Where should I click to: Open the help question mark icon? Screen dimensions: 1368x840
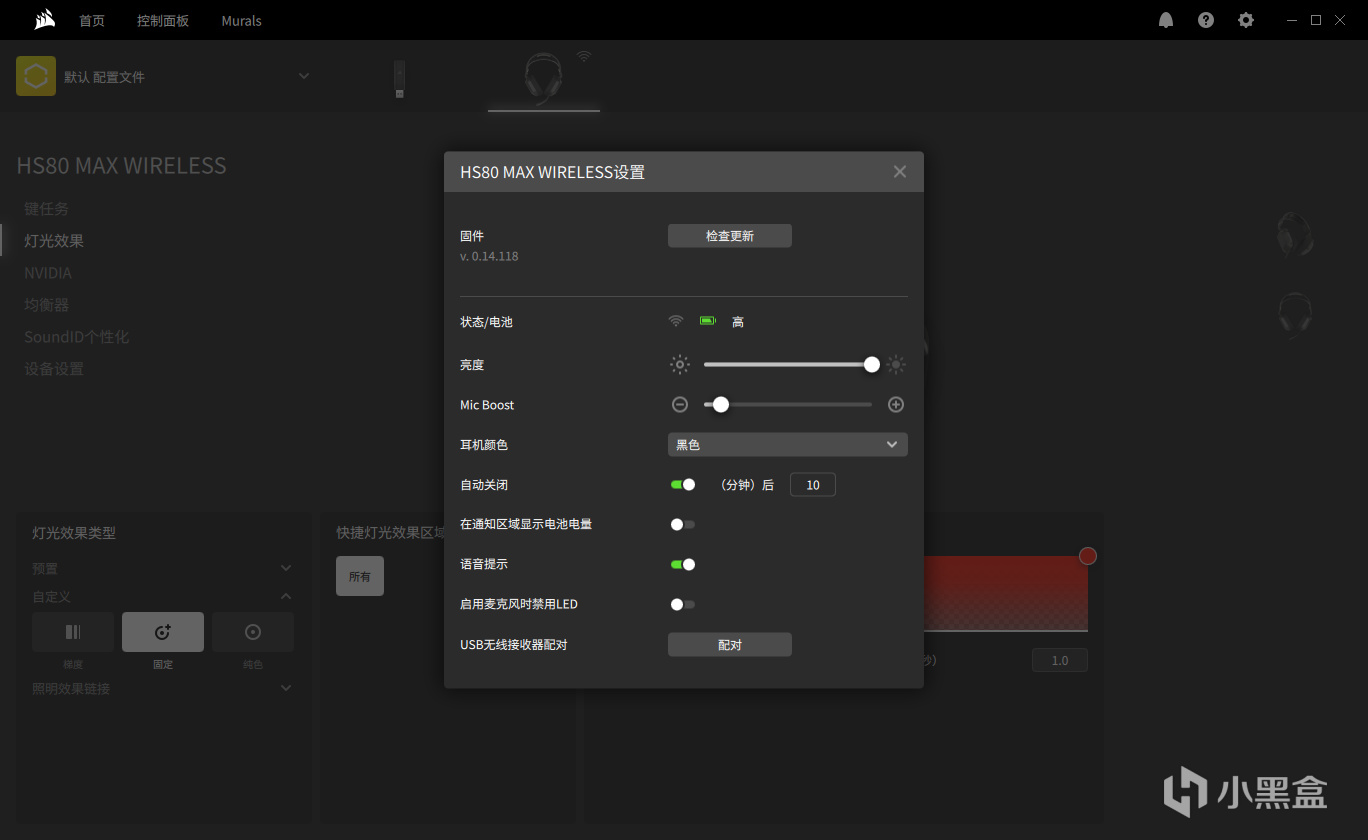point(1206,20)
